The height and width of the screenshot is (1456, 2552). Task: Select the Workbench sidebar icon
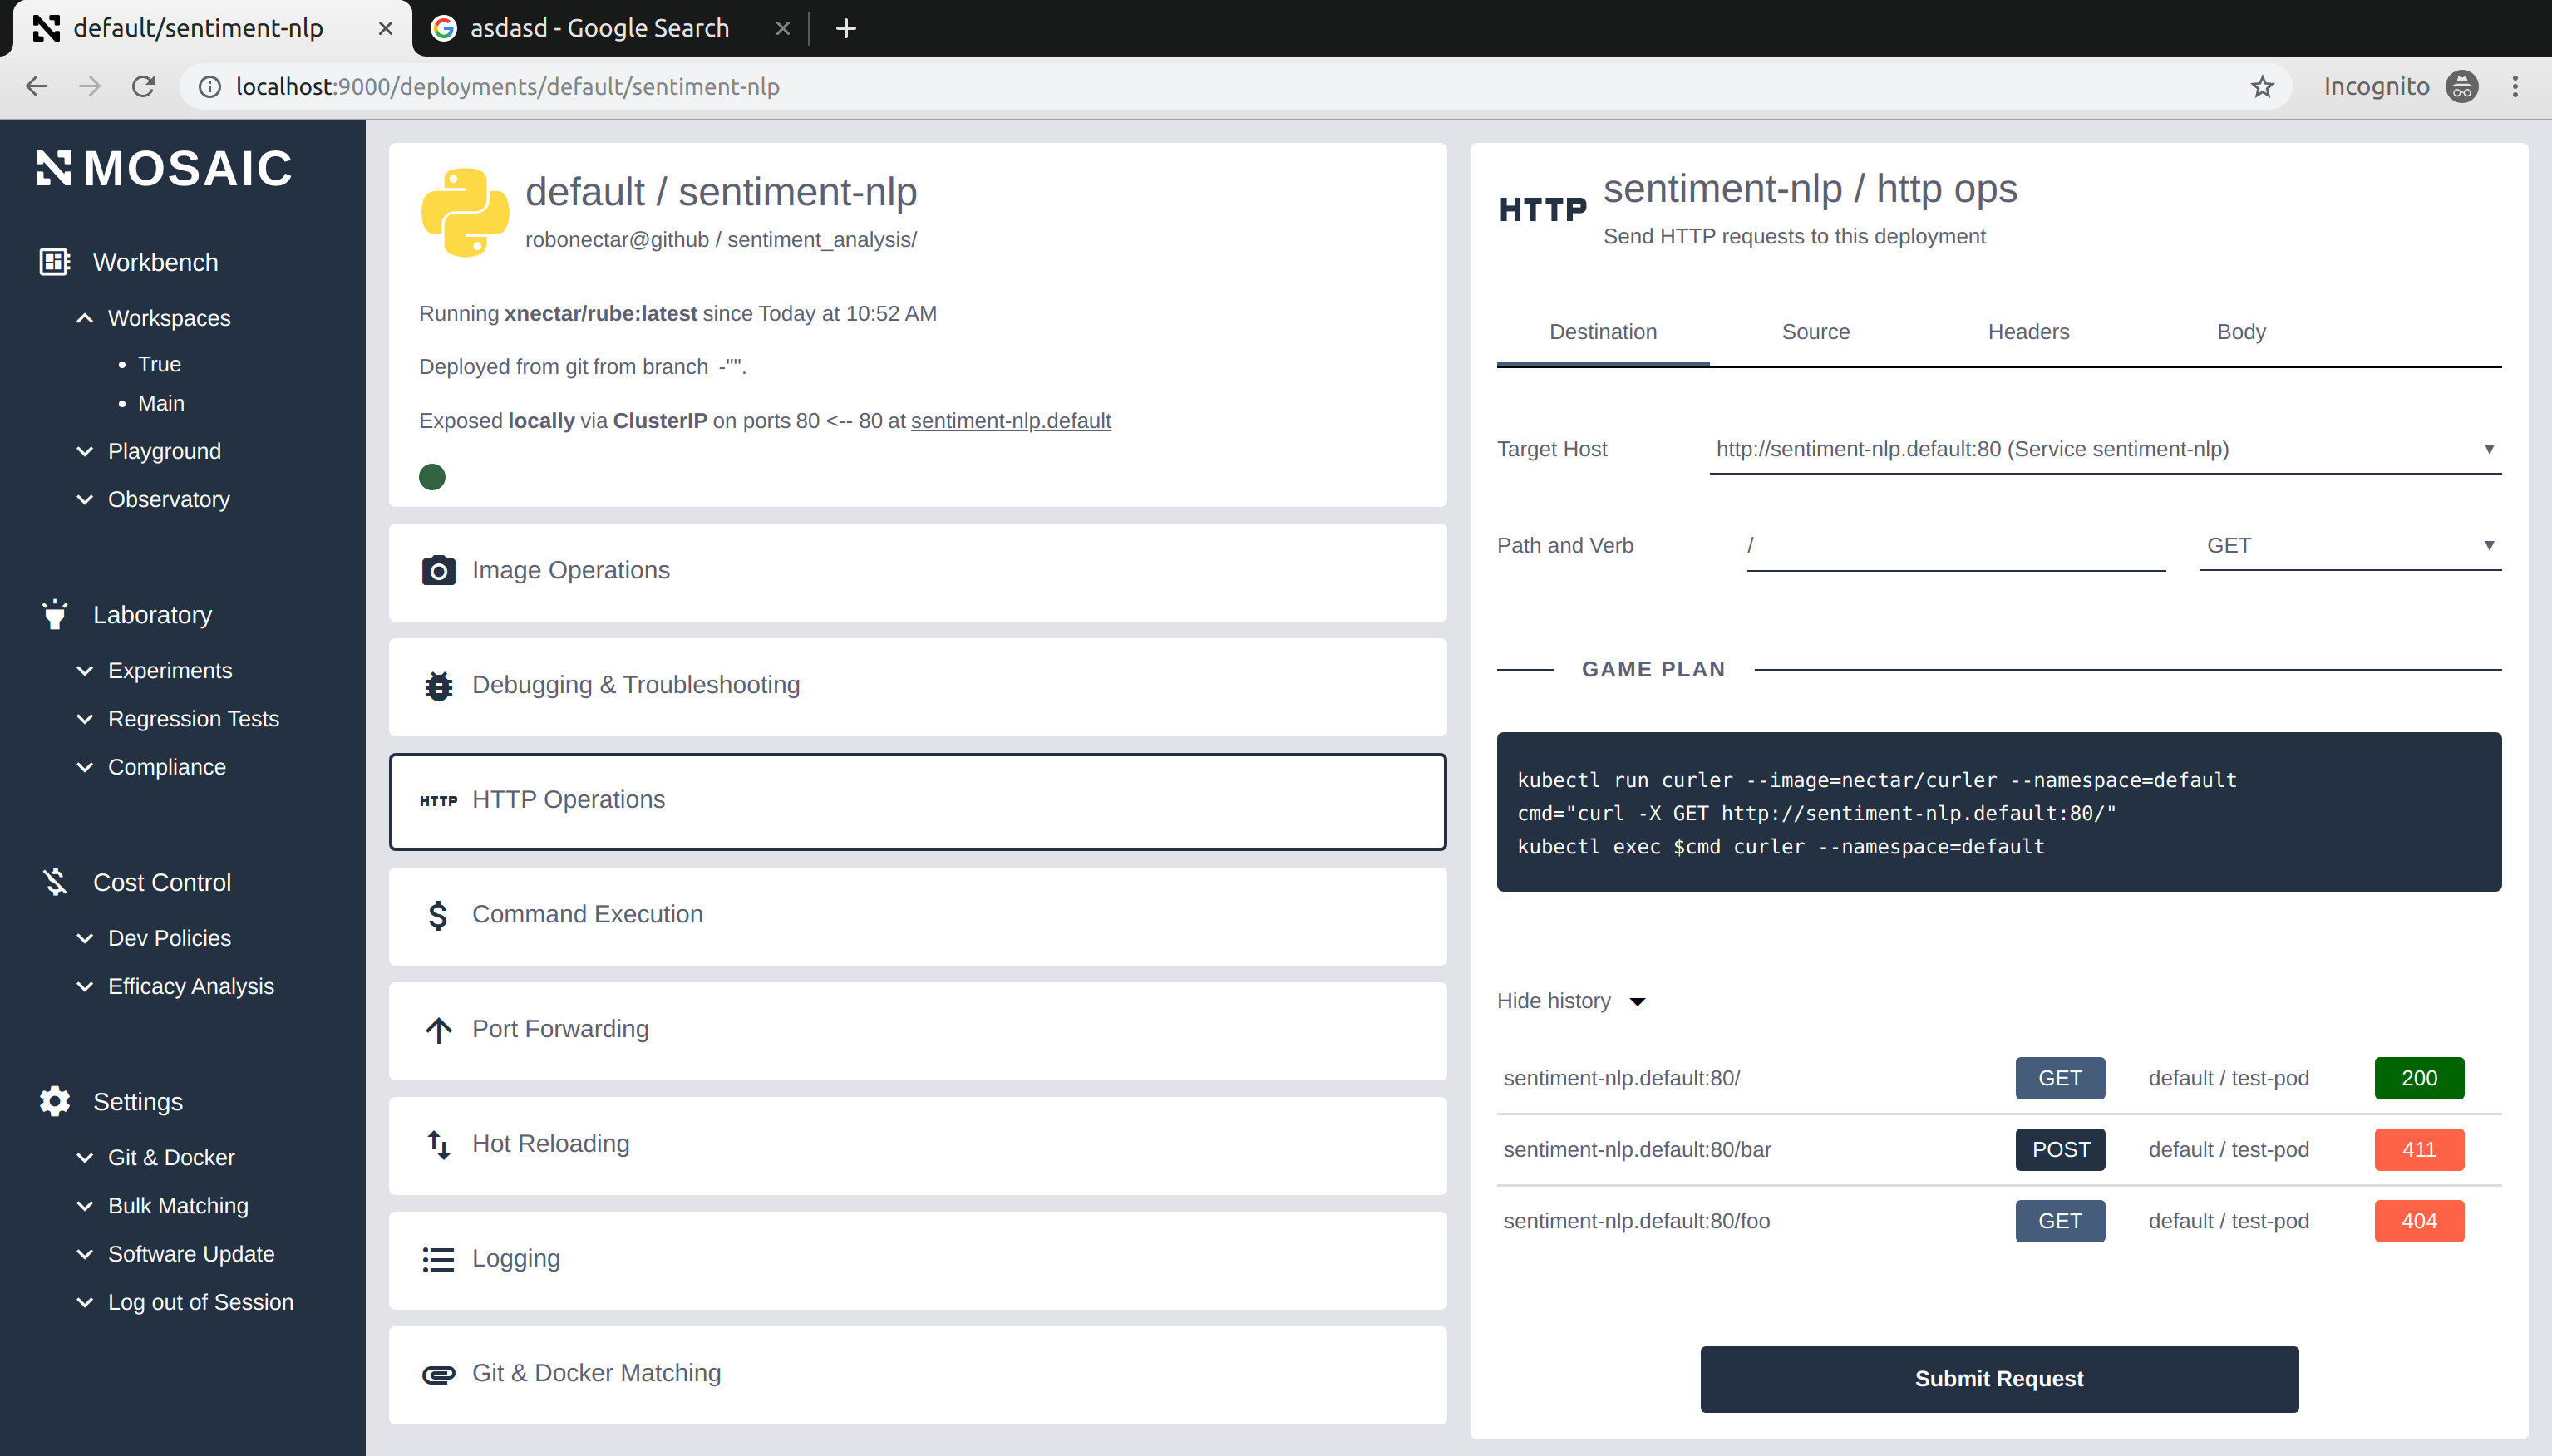tap(54, 261)
